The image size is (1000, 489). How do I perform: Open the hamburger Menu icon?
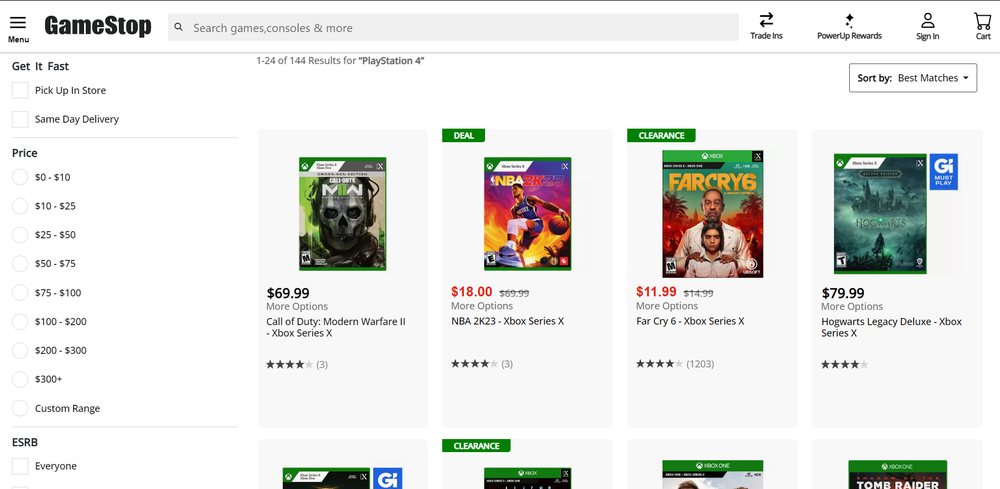click(x=18, y=23)
